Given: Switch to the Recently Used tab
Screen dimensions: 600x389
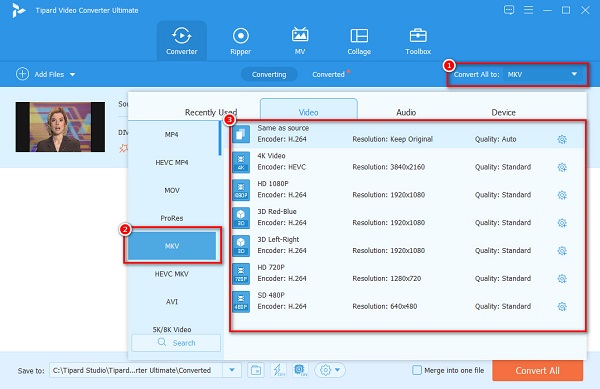Looking at the screenshot, I should pyautogui.click(x=211, y=112).
